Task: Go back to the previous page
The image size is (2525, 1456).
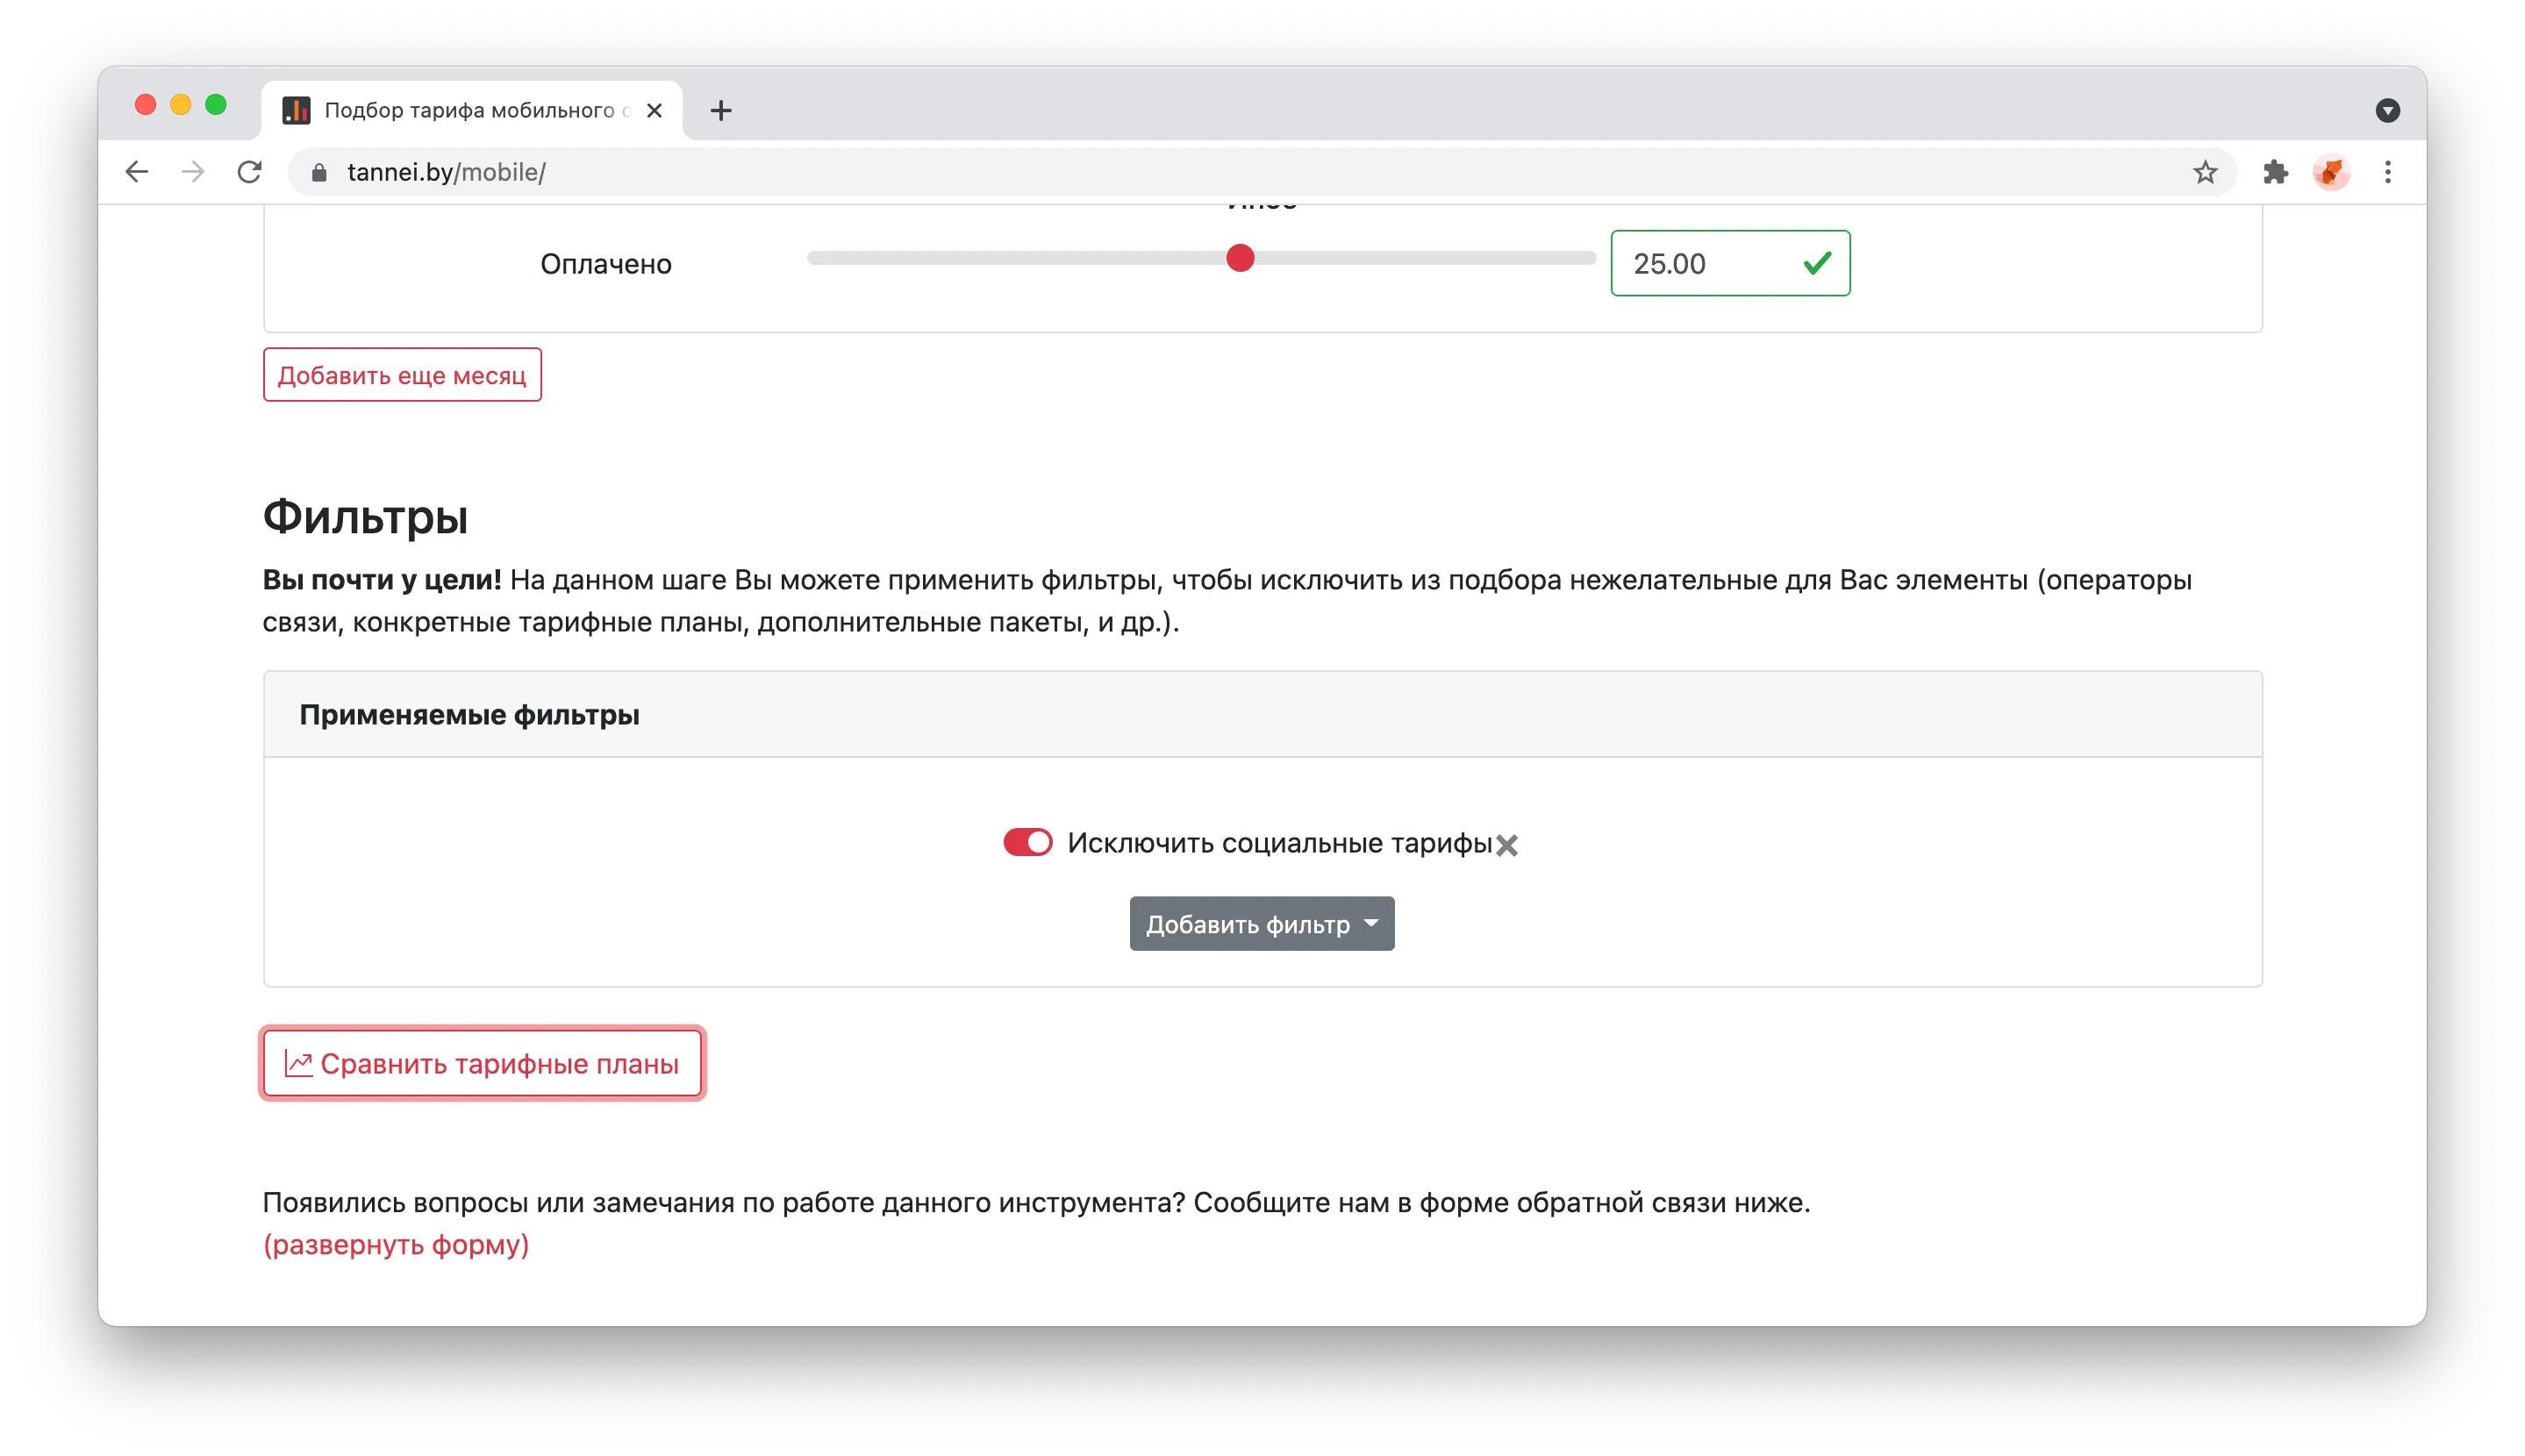Action: (137, 172)
